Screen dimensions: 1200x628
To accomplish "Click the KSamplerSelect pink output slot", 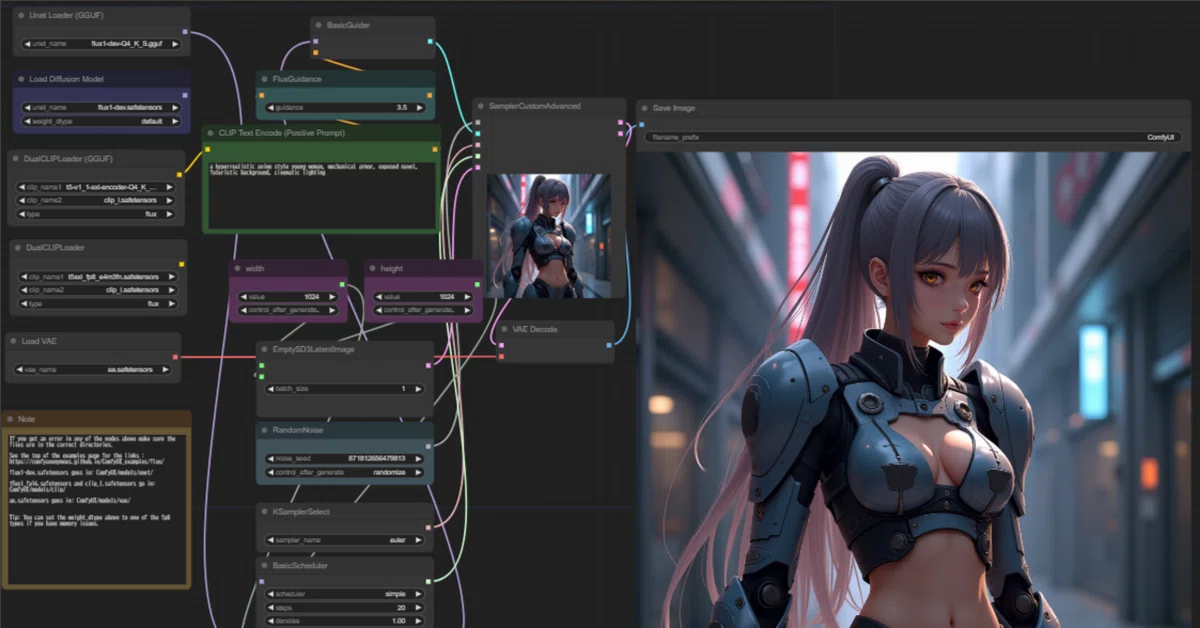I will (x=428, y=527).
